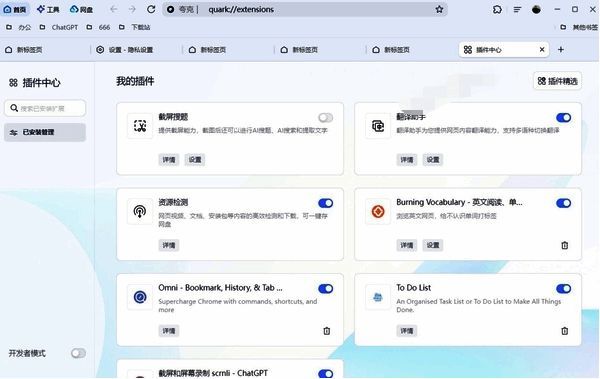Open a new tab with plus button
Image resolution: width=600 pixels, height=379 pixels.
point(561,50)
